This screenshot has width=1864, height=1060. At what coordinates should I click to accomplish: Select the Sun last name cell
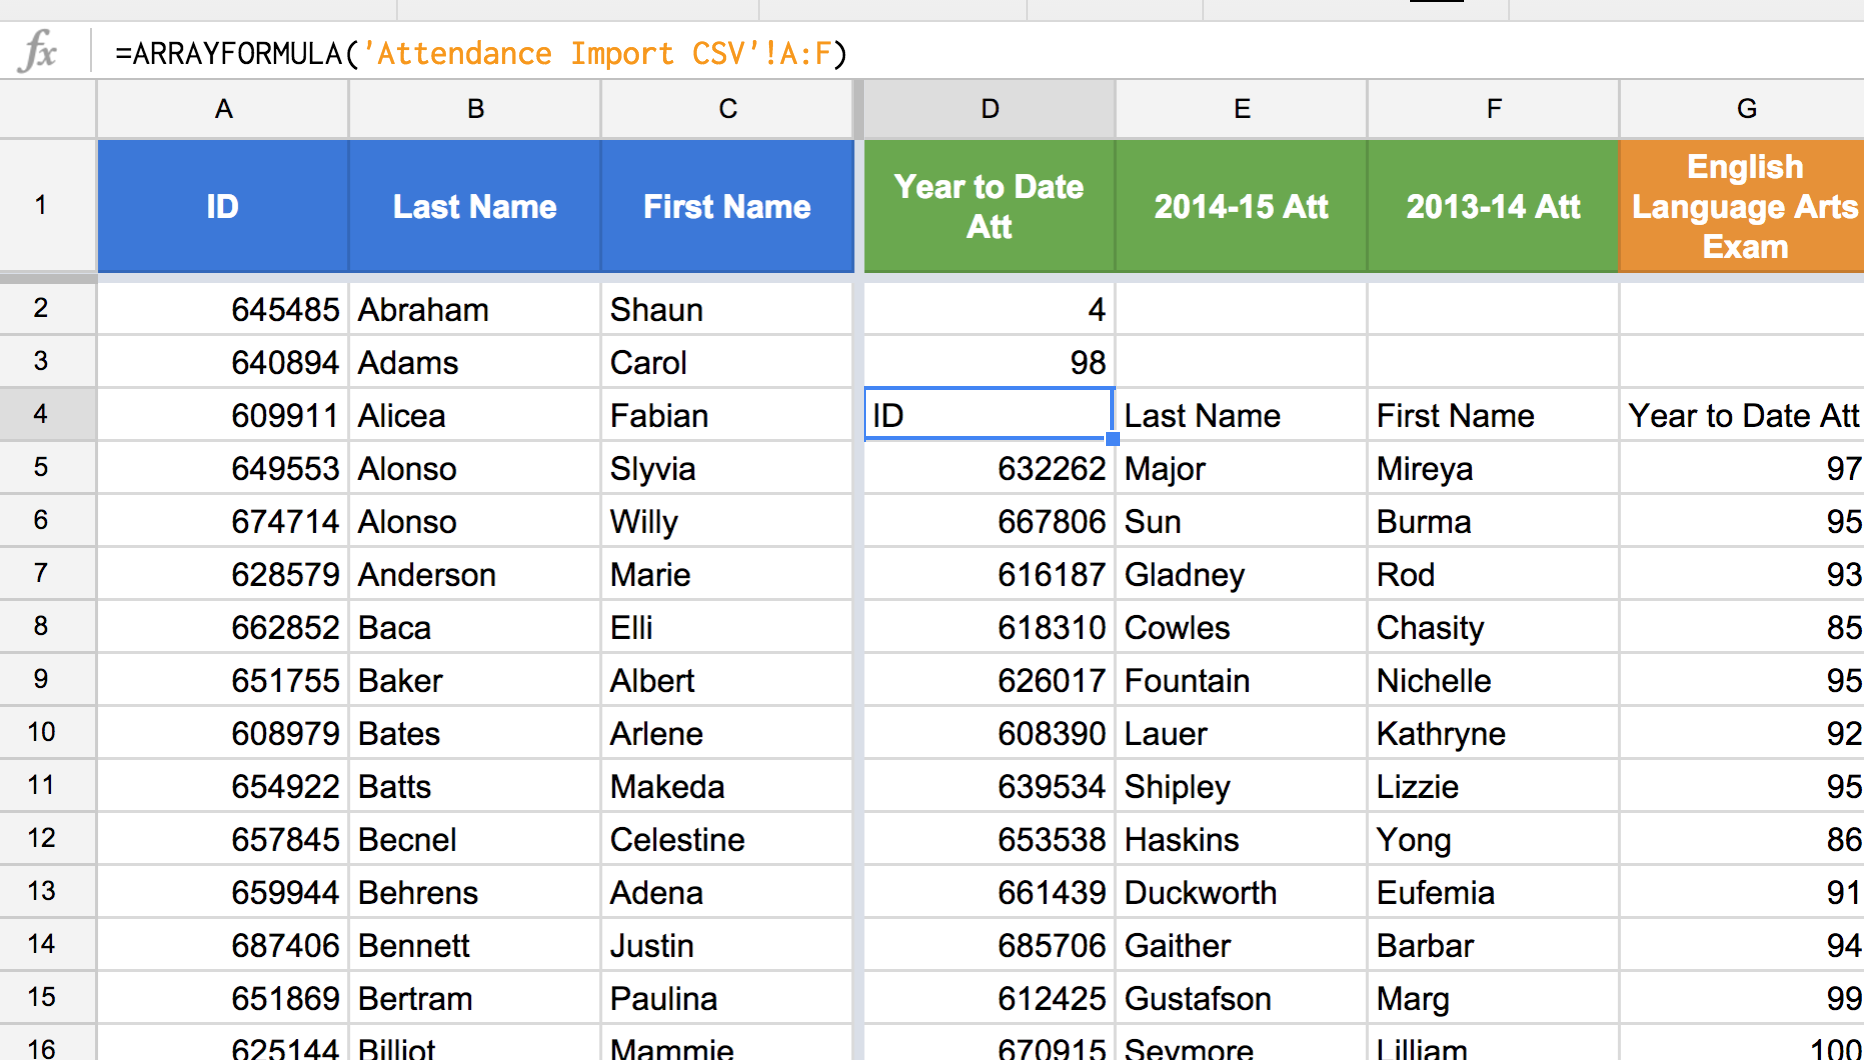[x=1241, y=521]
